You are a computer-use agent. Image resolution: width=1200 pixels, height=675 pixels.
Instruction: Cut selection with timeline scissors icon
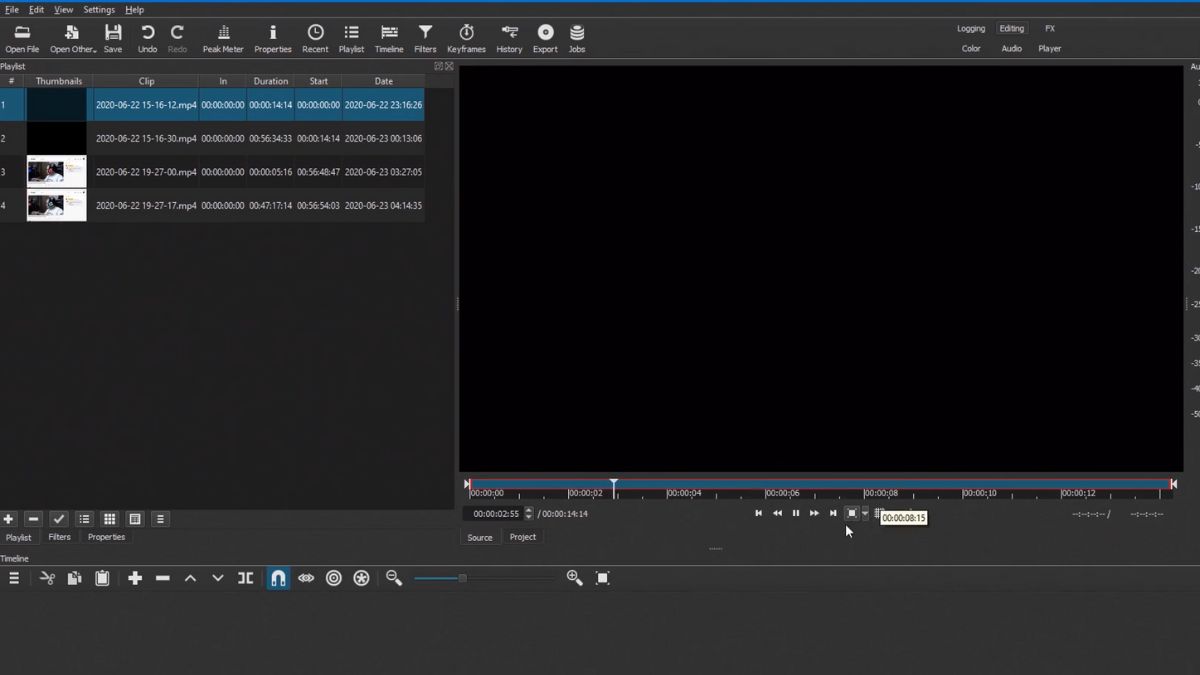pos(47,578)
